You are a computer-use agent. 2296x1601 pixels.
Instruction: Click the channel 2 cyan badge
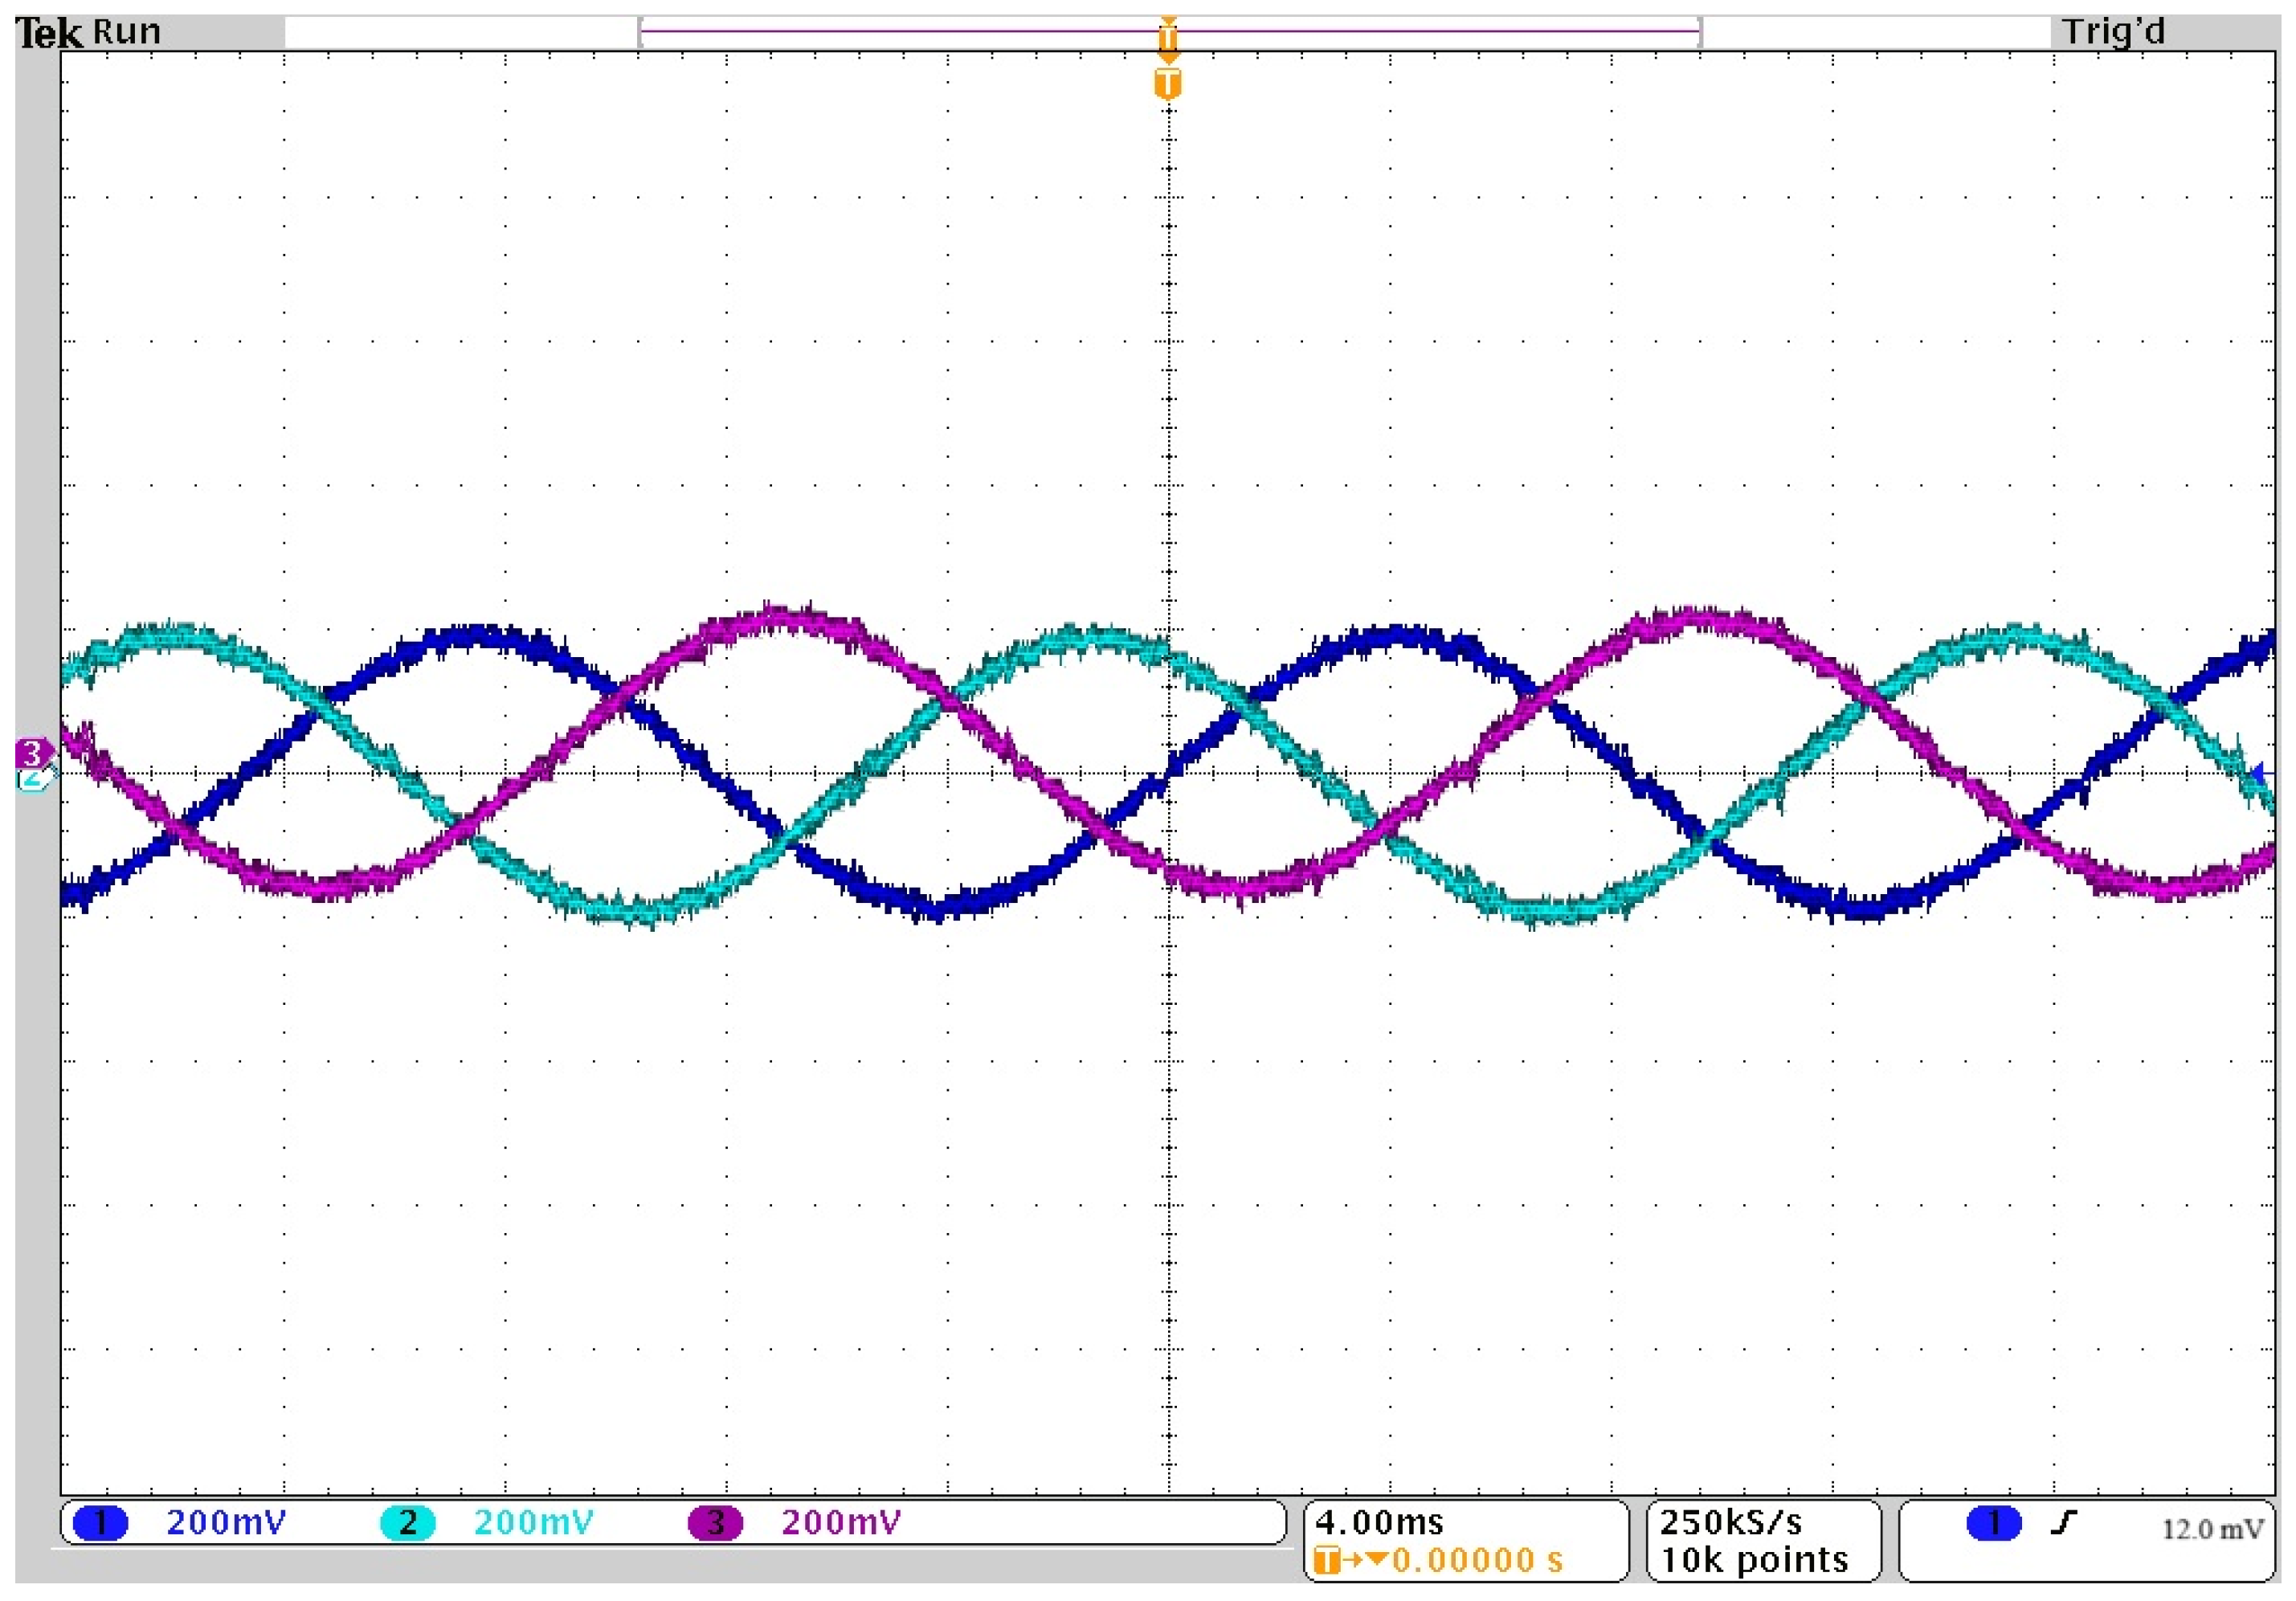[x=407, y=1523]
